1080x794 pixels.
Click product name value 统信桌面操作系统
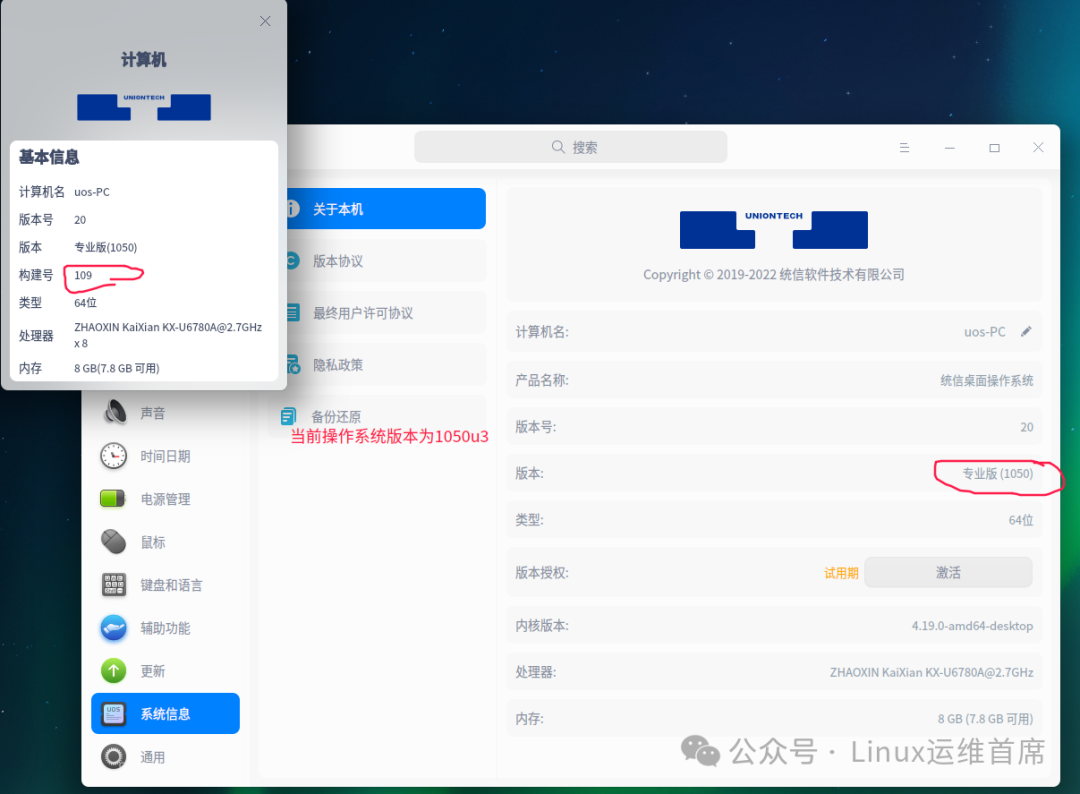click(x=986, y=380)
